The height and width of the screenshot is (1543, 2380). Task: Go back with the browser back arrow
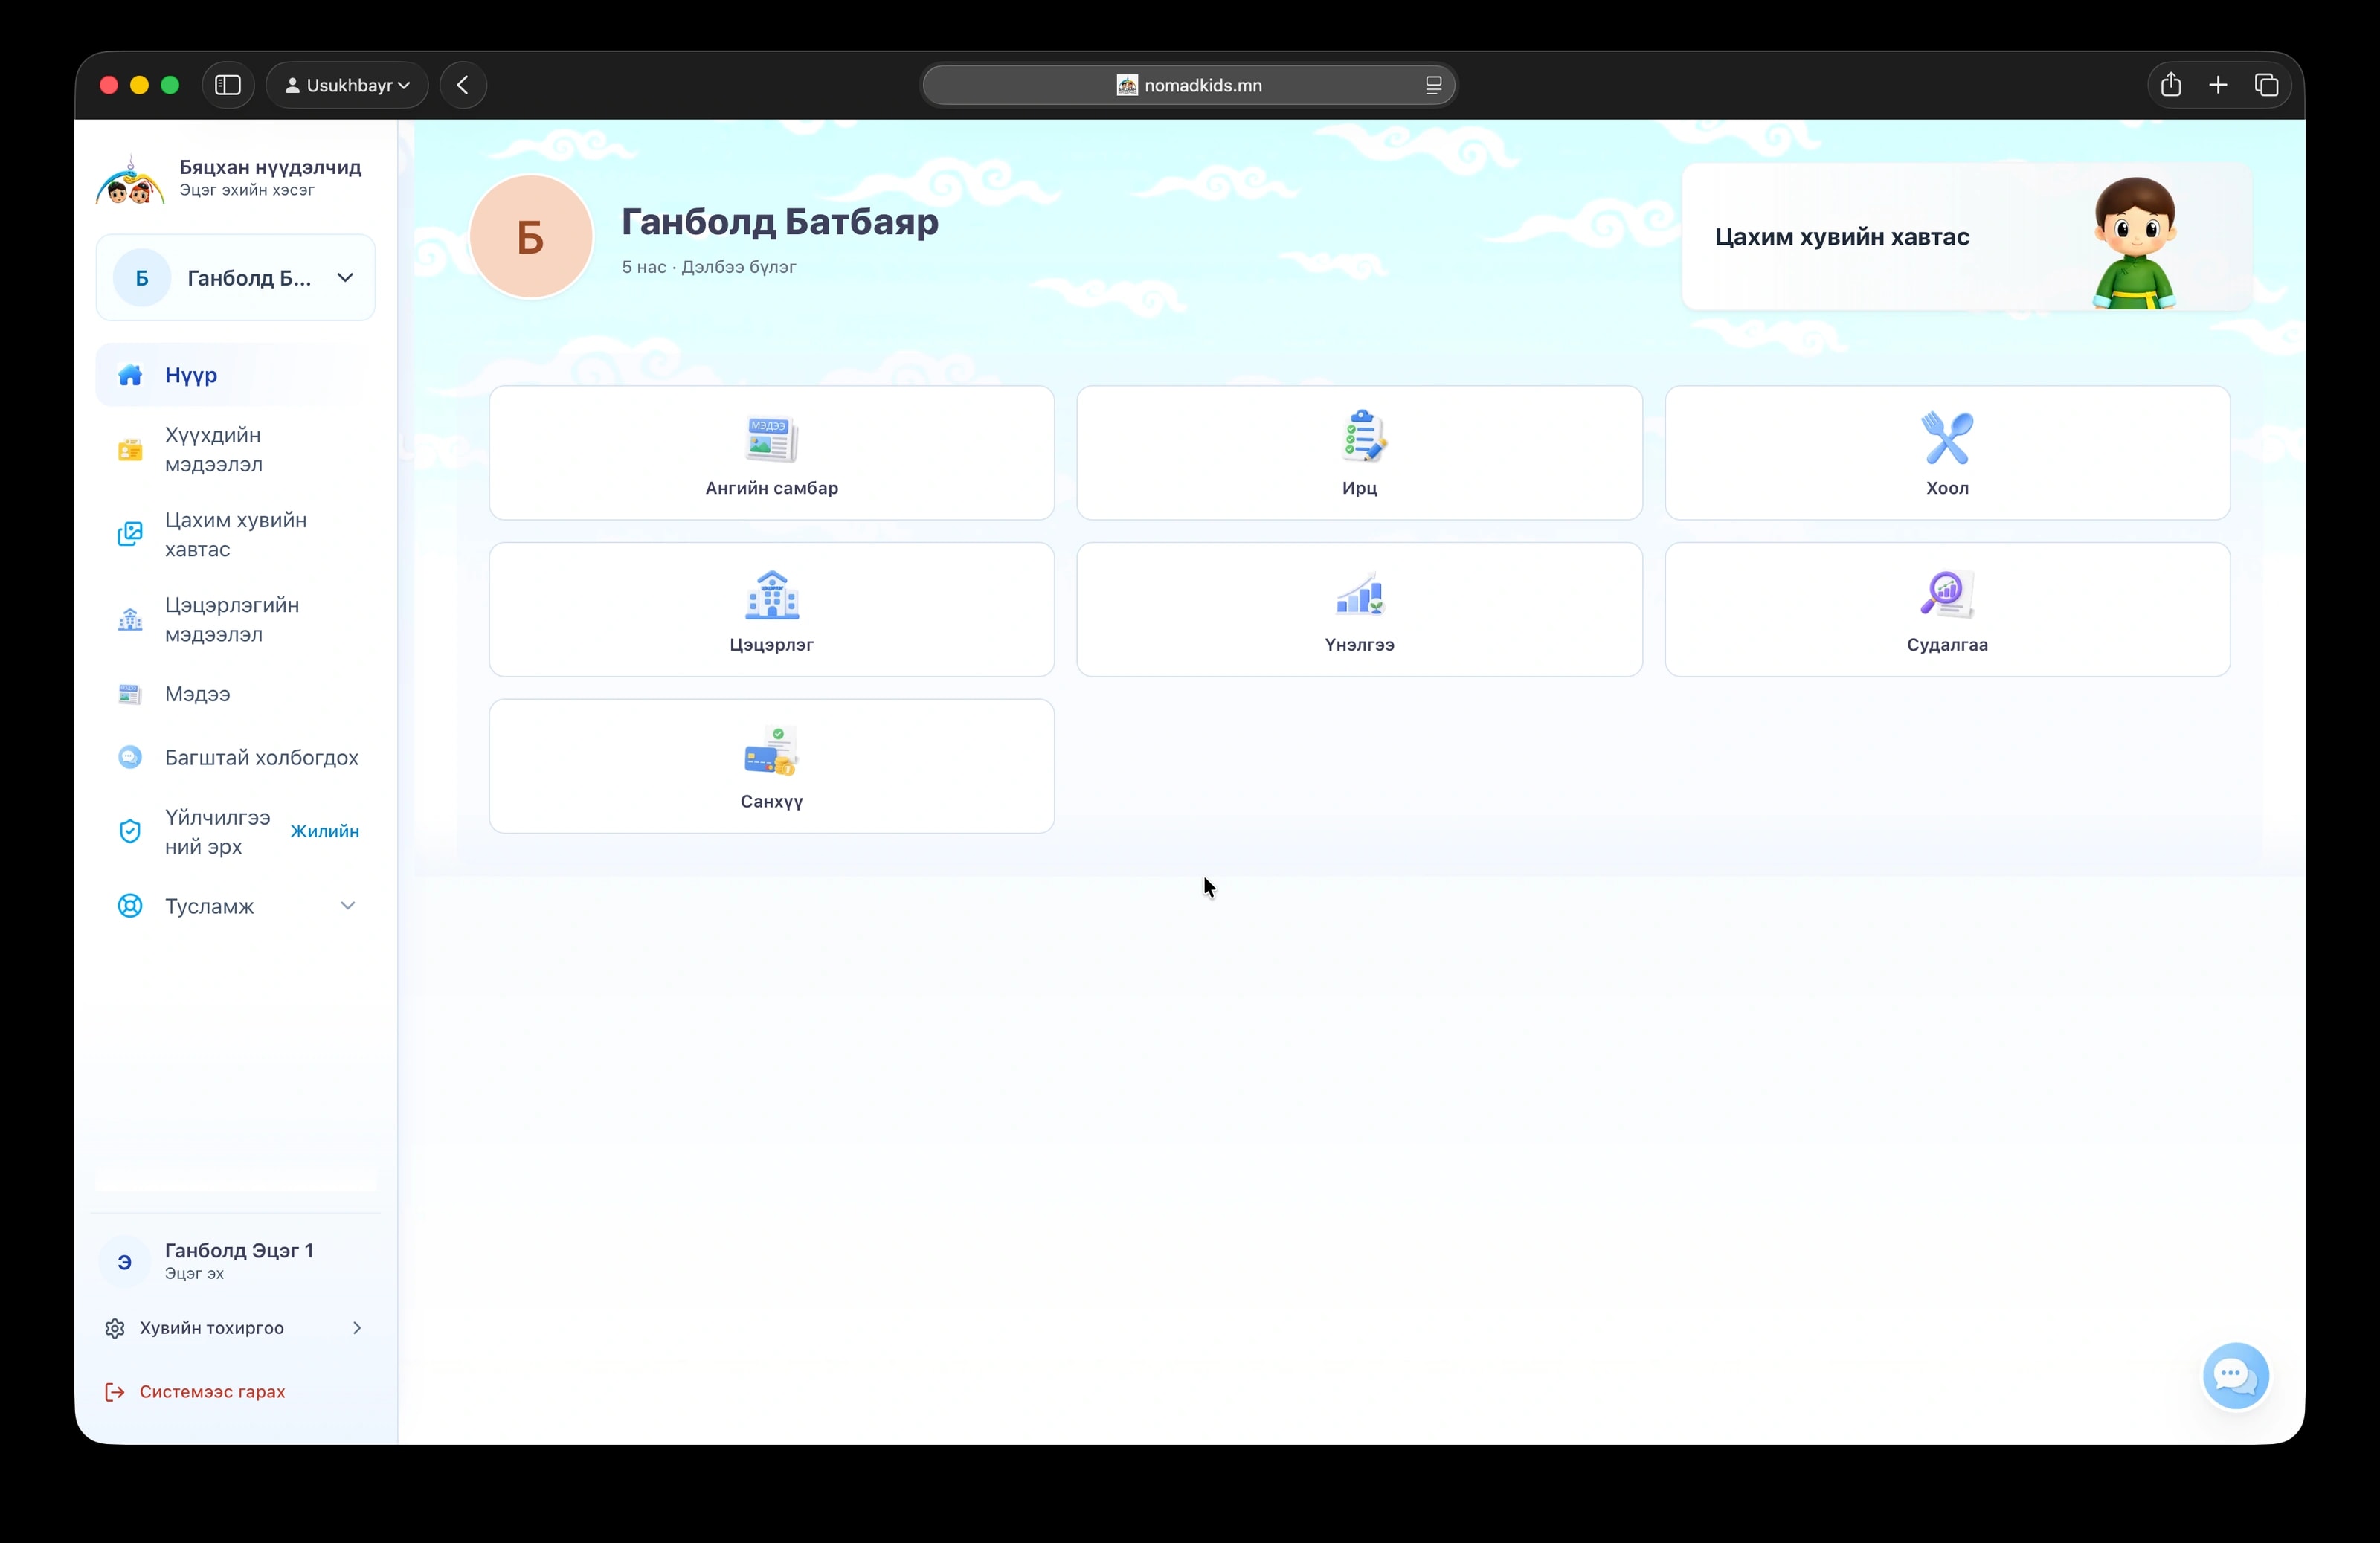click(x=463, y=85)
